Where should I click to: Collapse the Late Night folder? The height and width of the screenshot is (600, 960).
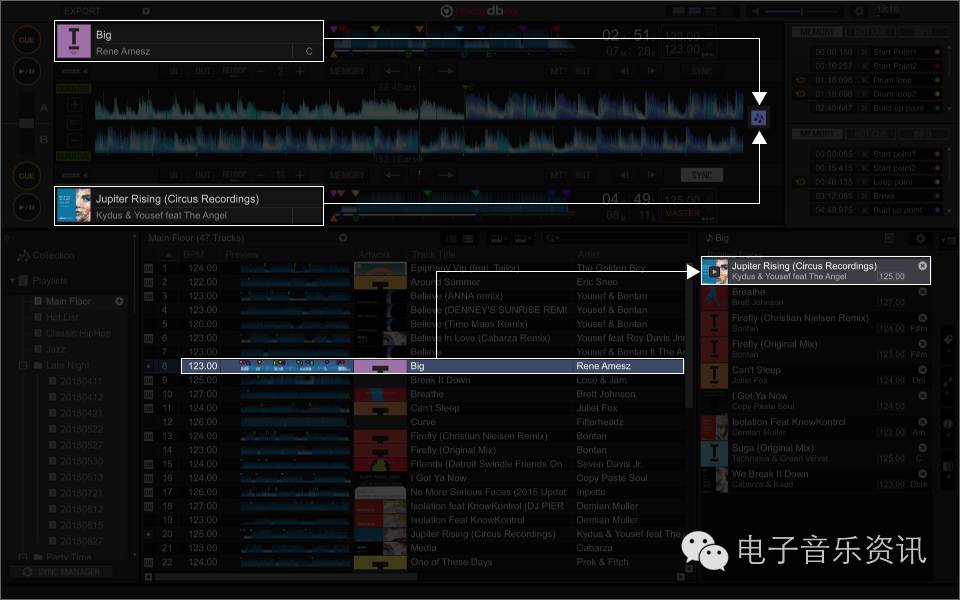23,366
